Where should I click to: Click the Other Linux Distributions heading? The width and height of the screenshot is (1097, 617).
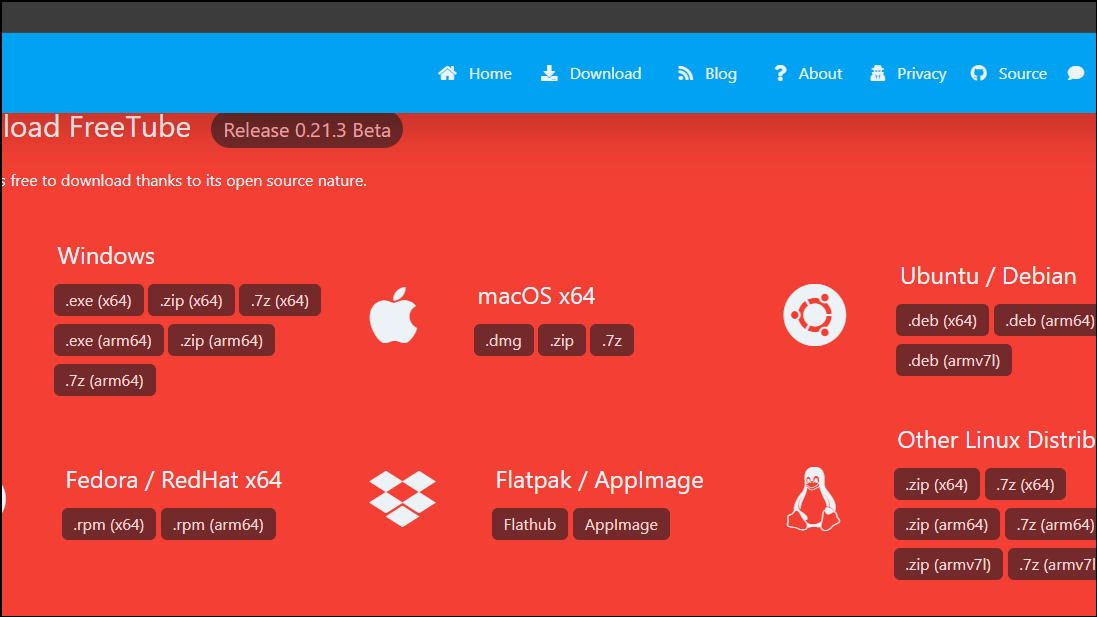tap(996, 440)
